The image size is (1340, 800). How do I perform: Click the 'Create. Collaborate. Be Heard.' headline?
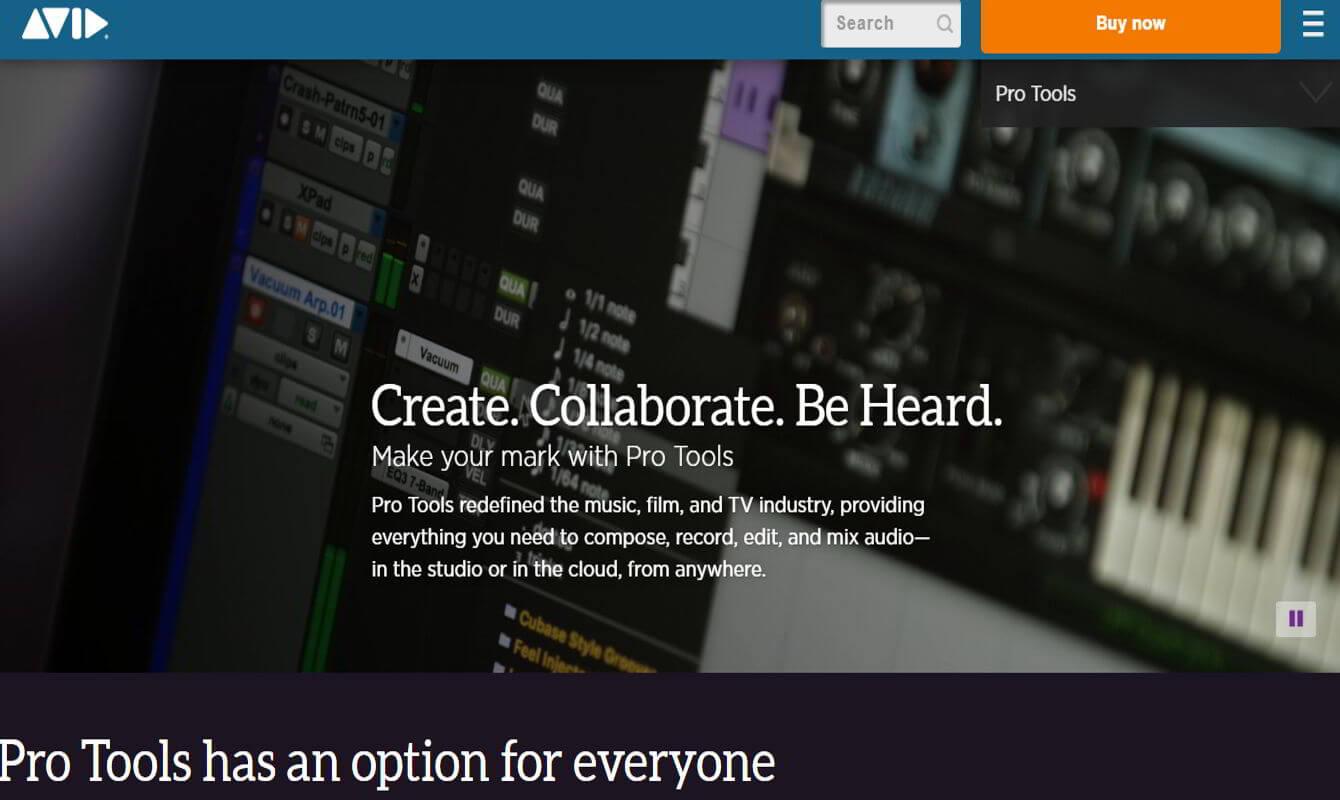(x=686, y=405)
